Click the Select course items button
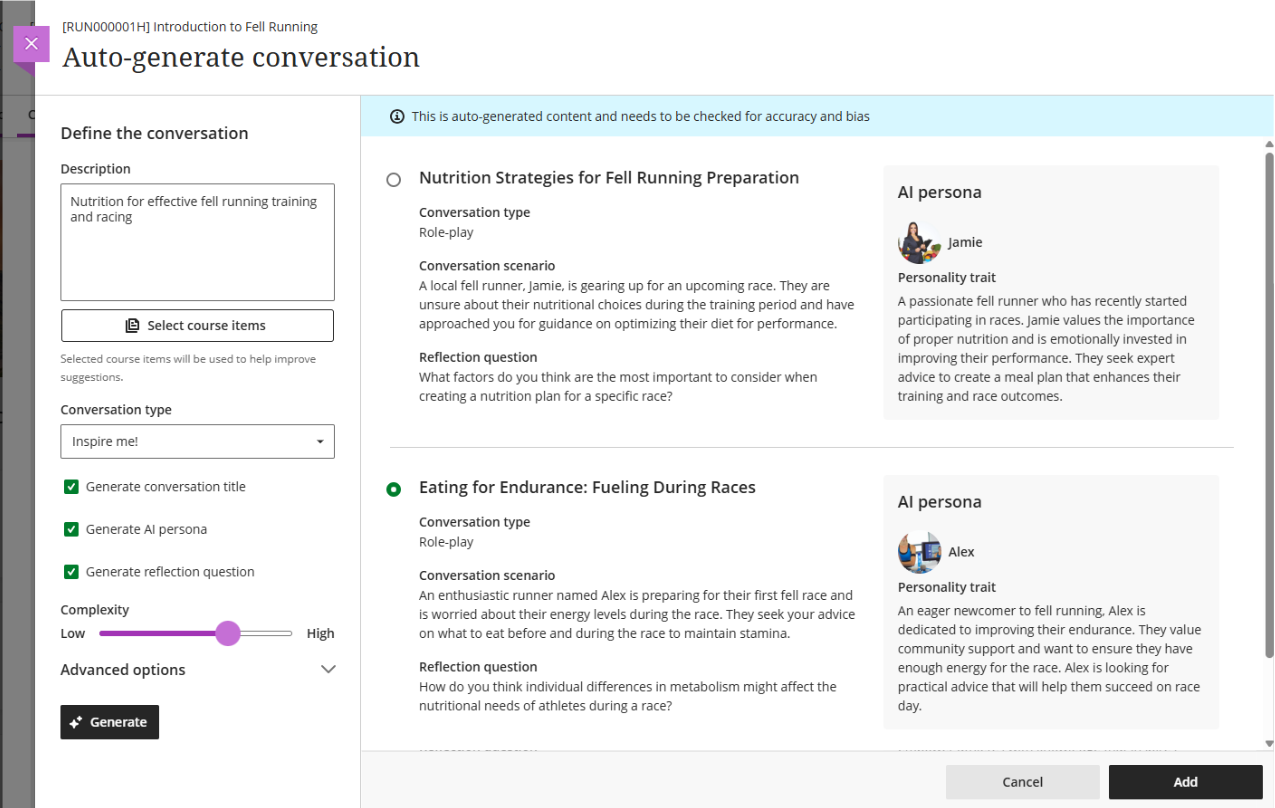 pos(197,326)
